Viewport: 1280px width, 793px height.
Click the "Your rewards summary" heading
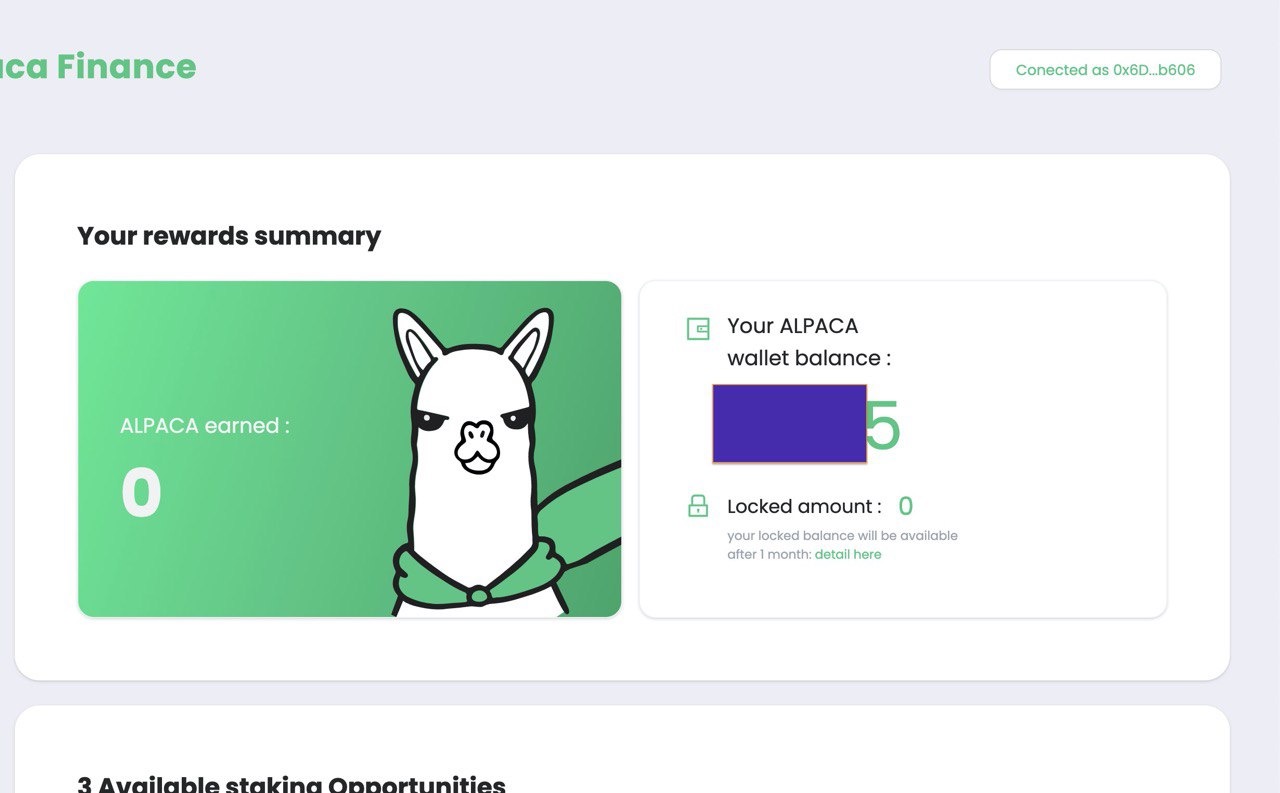coord(229,236)
